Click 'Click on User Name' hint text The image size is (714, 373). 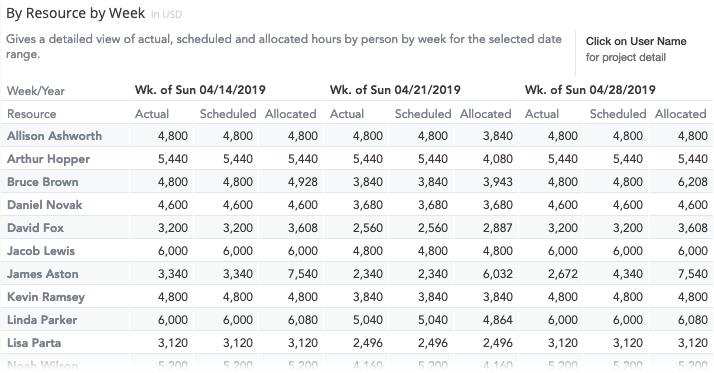pyautogui.click(x=636, y=41)
